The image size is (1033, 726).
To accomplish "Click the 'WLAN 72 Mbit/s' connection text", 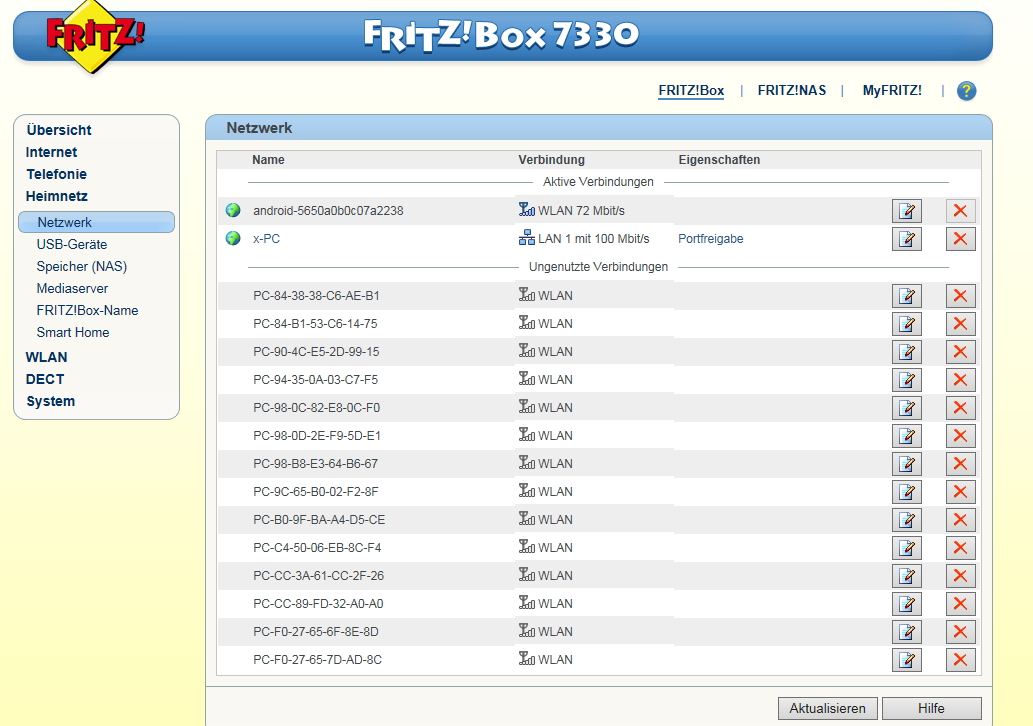I will [581, 211].
